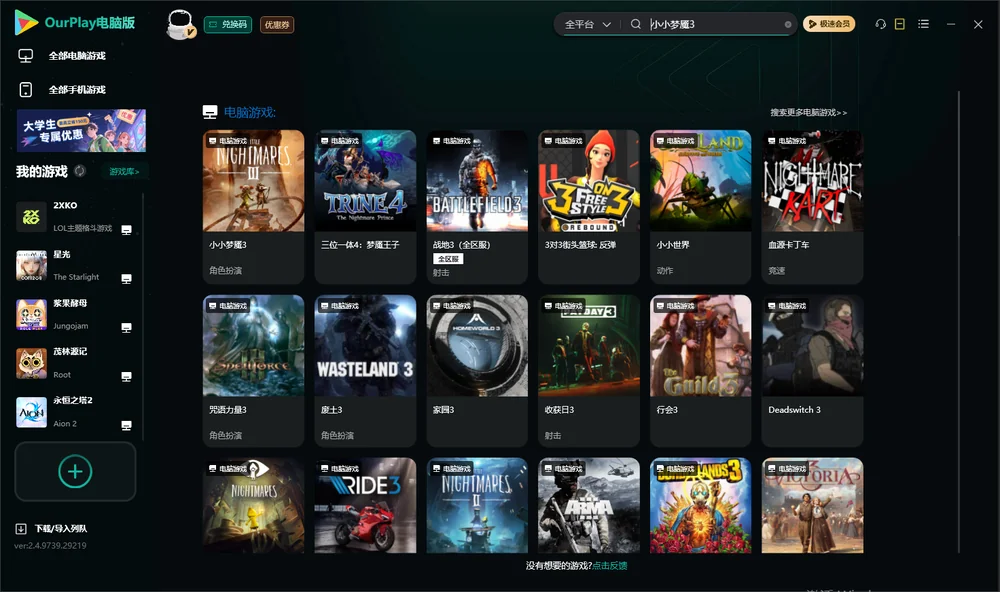Click the PC icon beside Aion 2
This screenshot has height=592, width=1000.
[126, 426]
